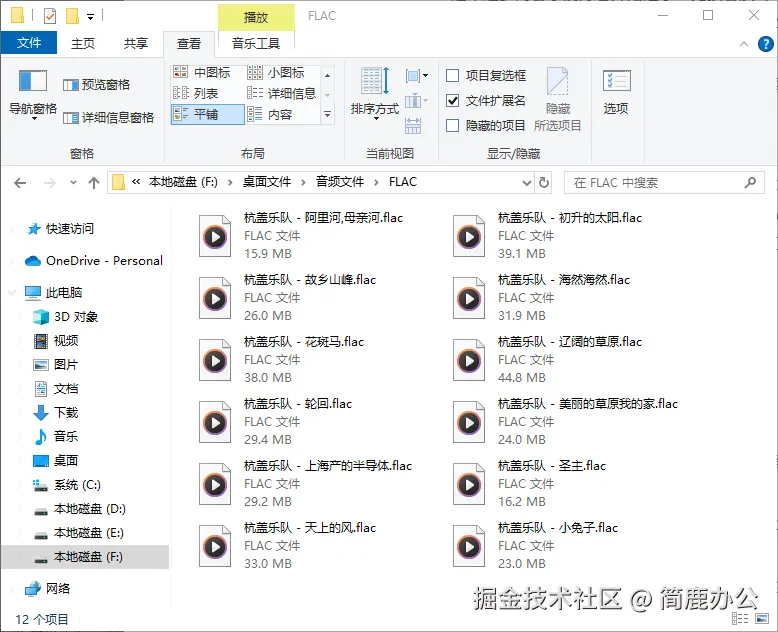This screenshot has height=632, width=778.
Task: Switch layout to 详细信息 details view
Action: [x=282, y=93]
